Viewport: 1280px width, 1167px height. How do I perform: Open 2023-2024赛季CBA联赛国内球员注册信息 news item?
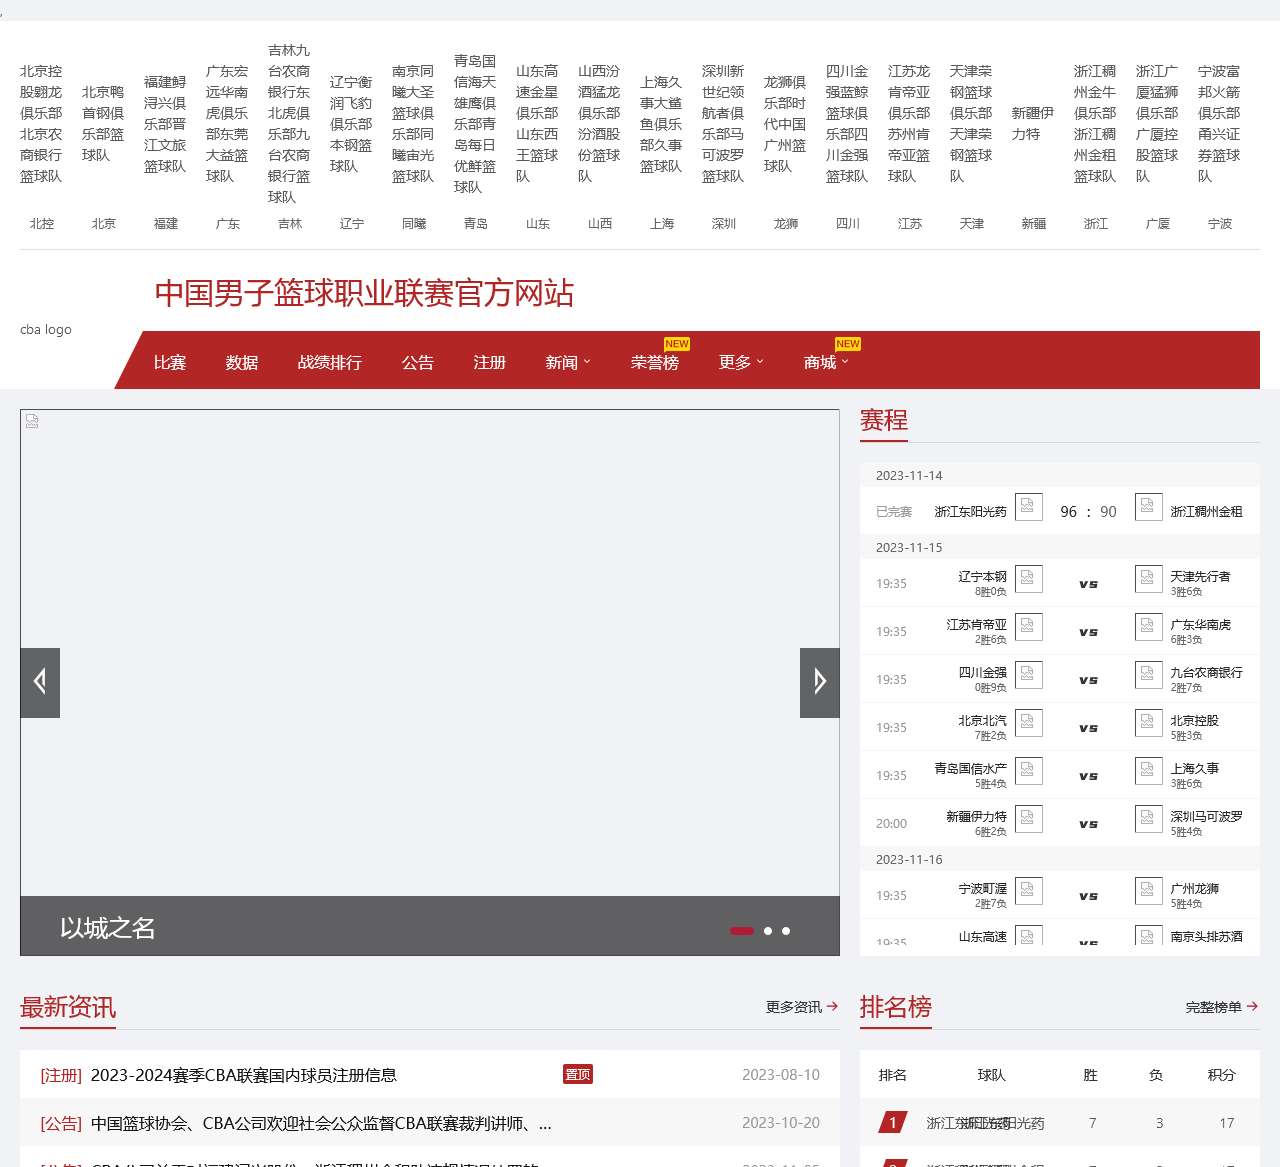243,1075
